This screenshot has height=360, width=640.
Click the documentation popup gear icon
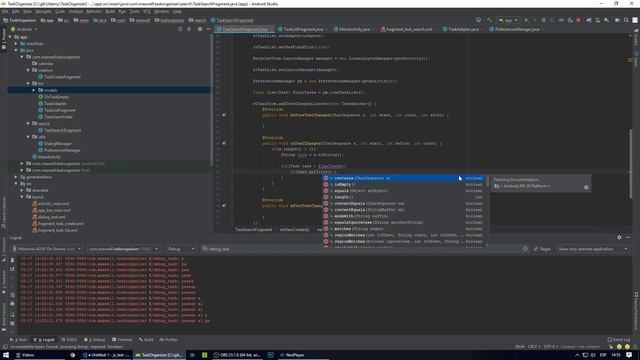click(x=586, y=187)
